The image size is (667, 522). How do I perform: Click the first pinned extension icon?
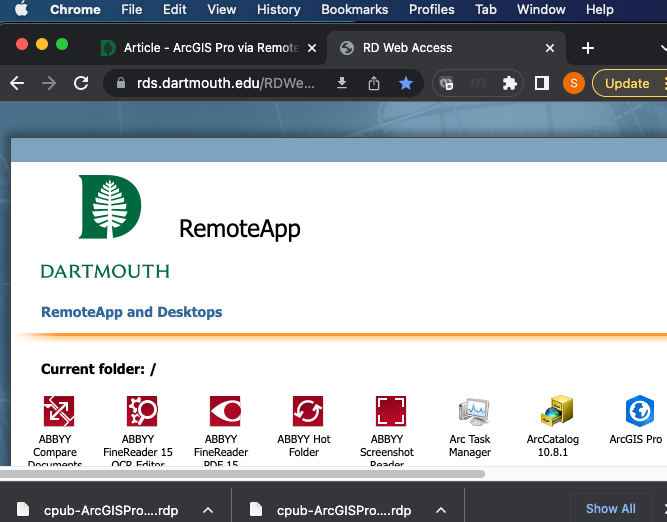point(447,83)
